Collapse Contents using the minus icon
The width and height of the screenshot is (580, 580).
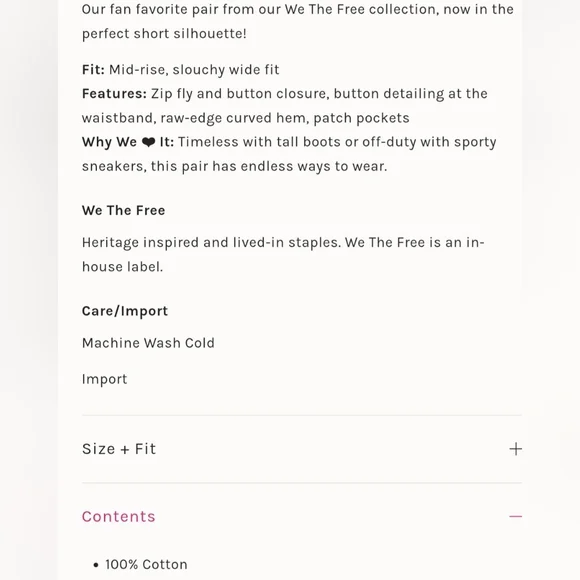515,516
